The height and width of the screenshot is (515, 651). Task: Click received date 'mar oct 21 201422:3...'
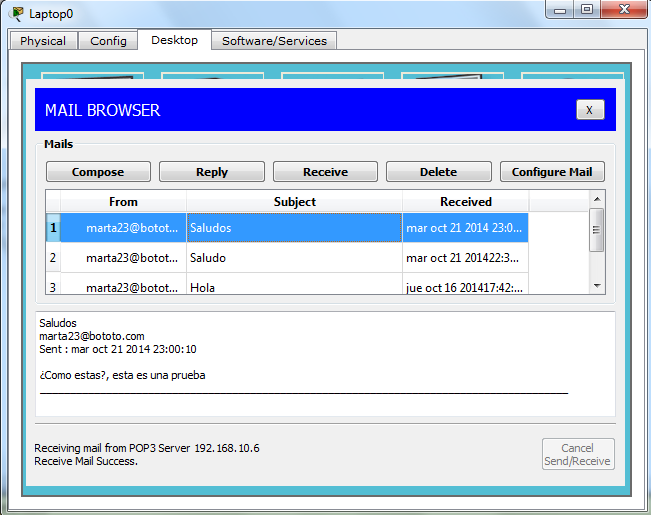[x=465, y=258]
